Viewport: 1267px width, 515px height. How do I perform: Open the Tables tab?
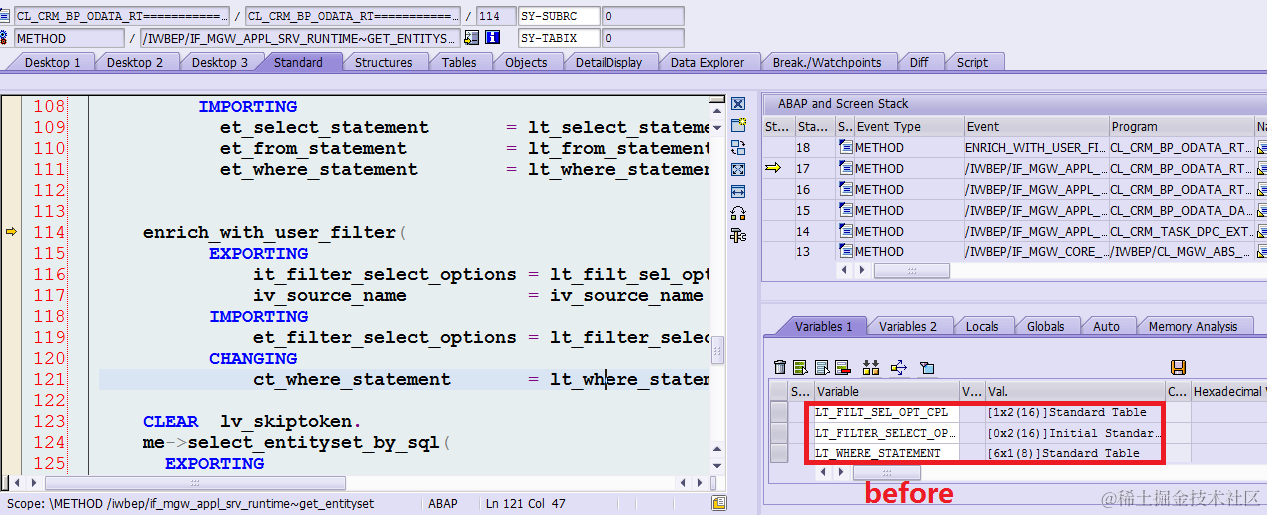tap(459, 62)
